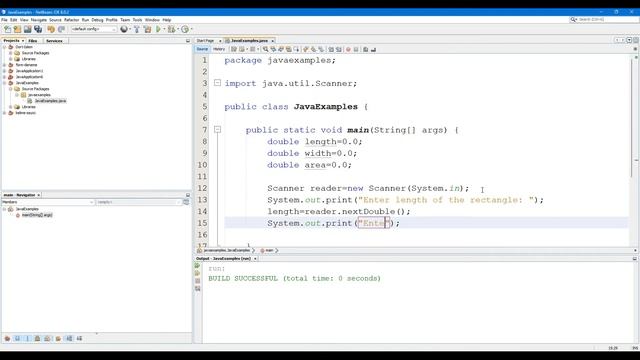
Task: Collapse the import fold marker on line 3
Action: click(x=218, y=83)
